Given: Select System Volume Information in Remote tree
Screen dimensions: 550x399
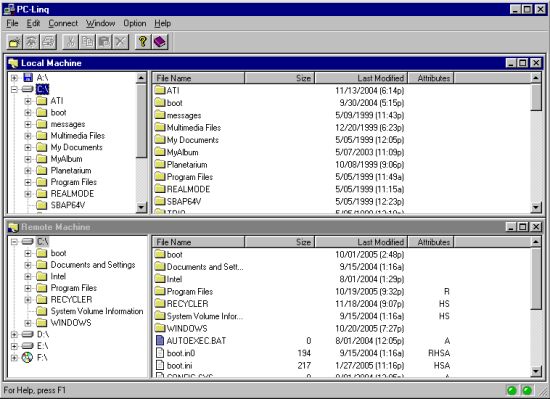Looking at the screenshot, I should click(x=97, y=311).
